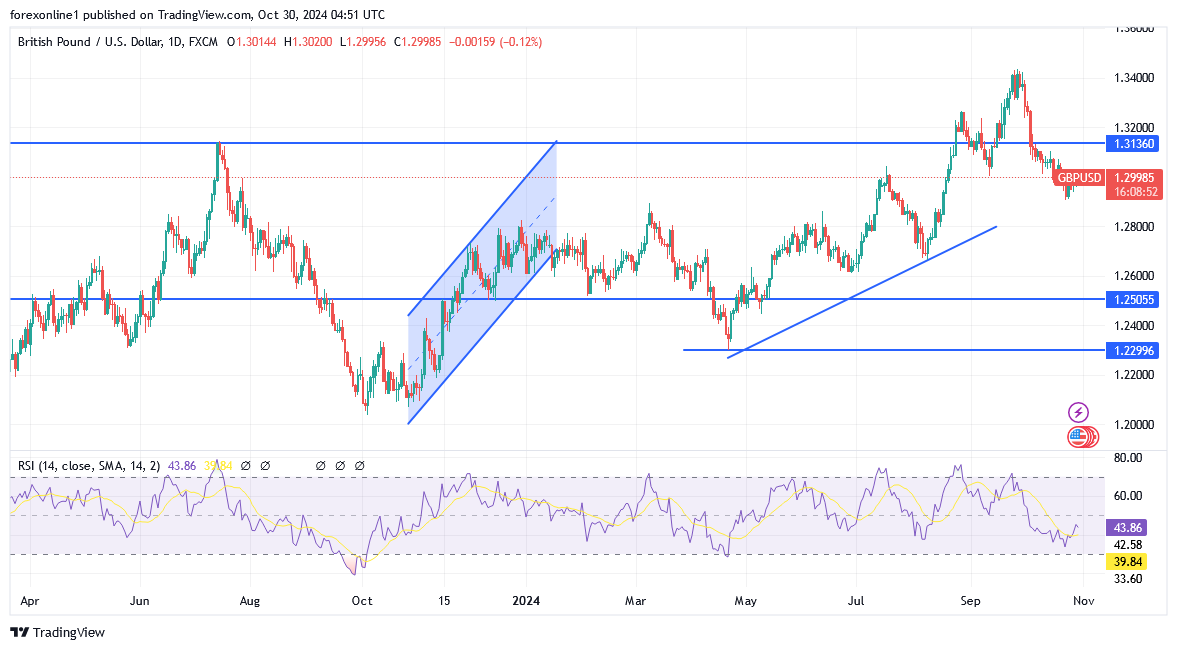Click the Nov label on time axis
Viewport: 1177px width, 650px height.
(x=1083, y=601)
